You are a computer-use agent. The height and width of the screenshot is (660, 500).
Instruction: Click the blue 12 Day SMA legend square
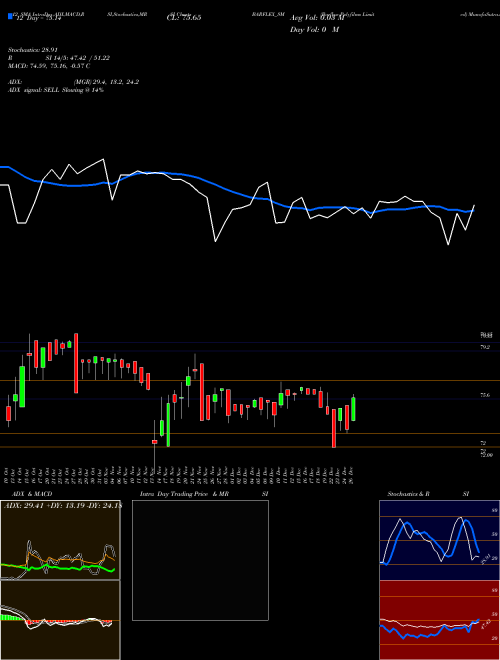pos(10,17)
